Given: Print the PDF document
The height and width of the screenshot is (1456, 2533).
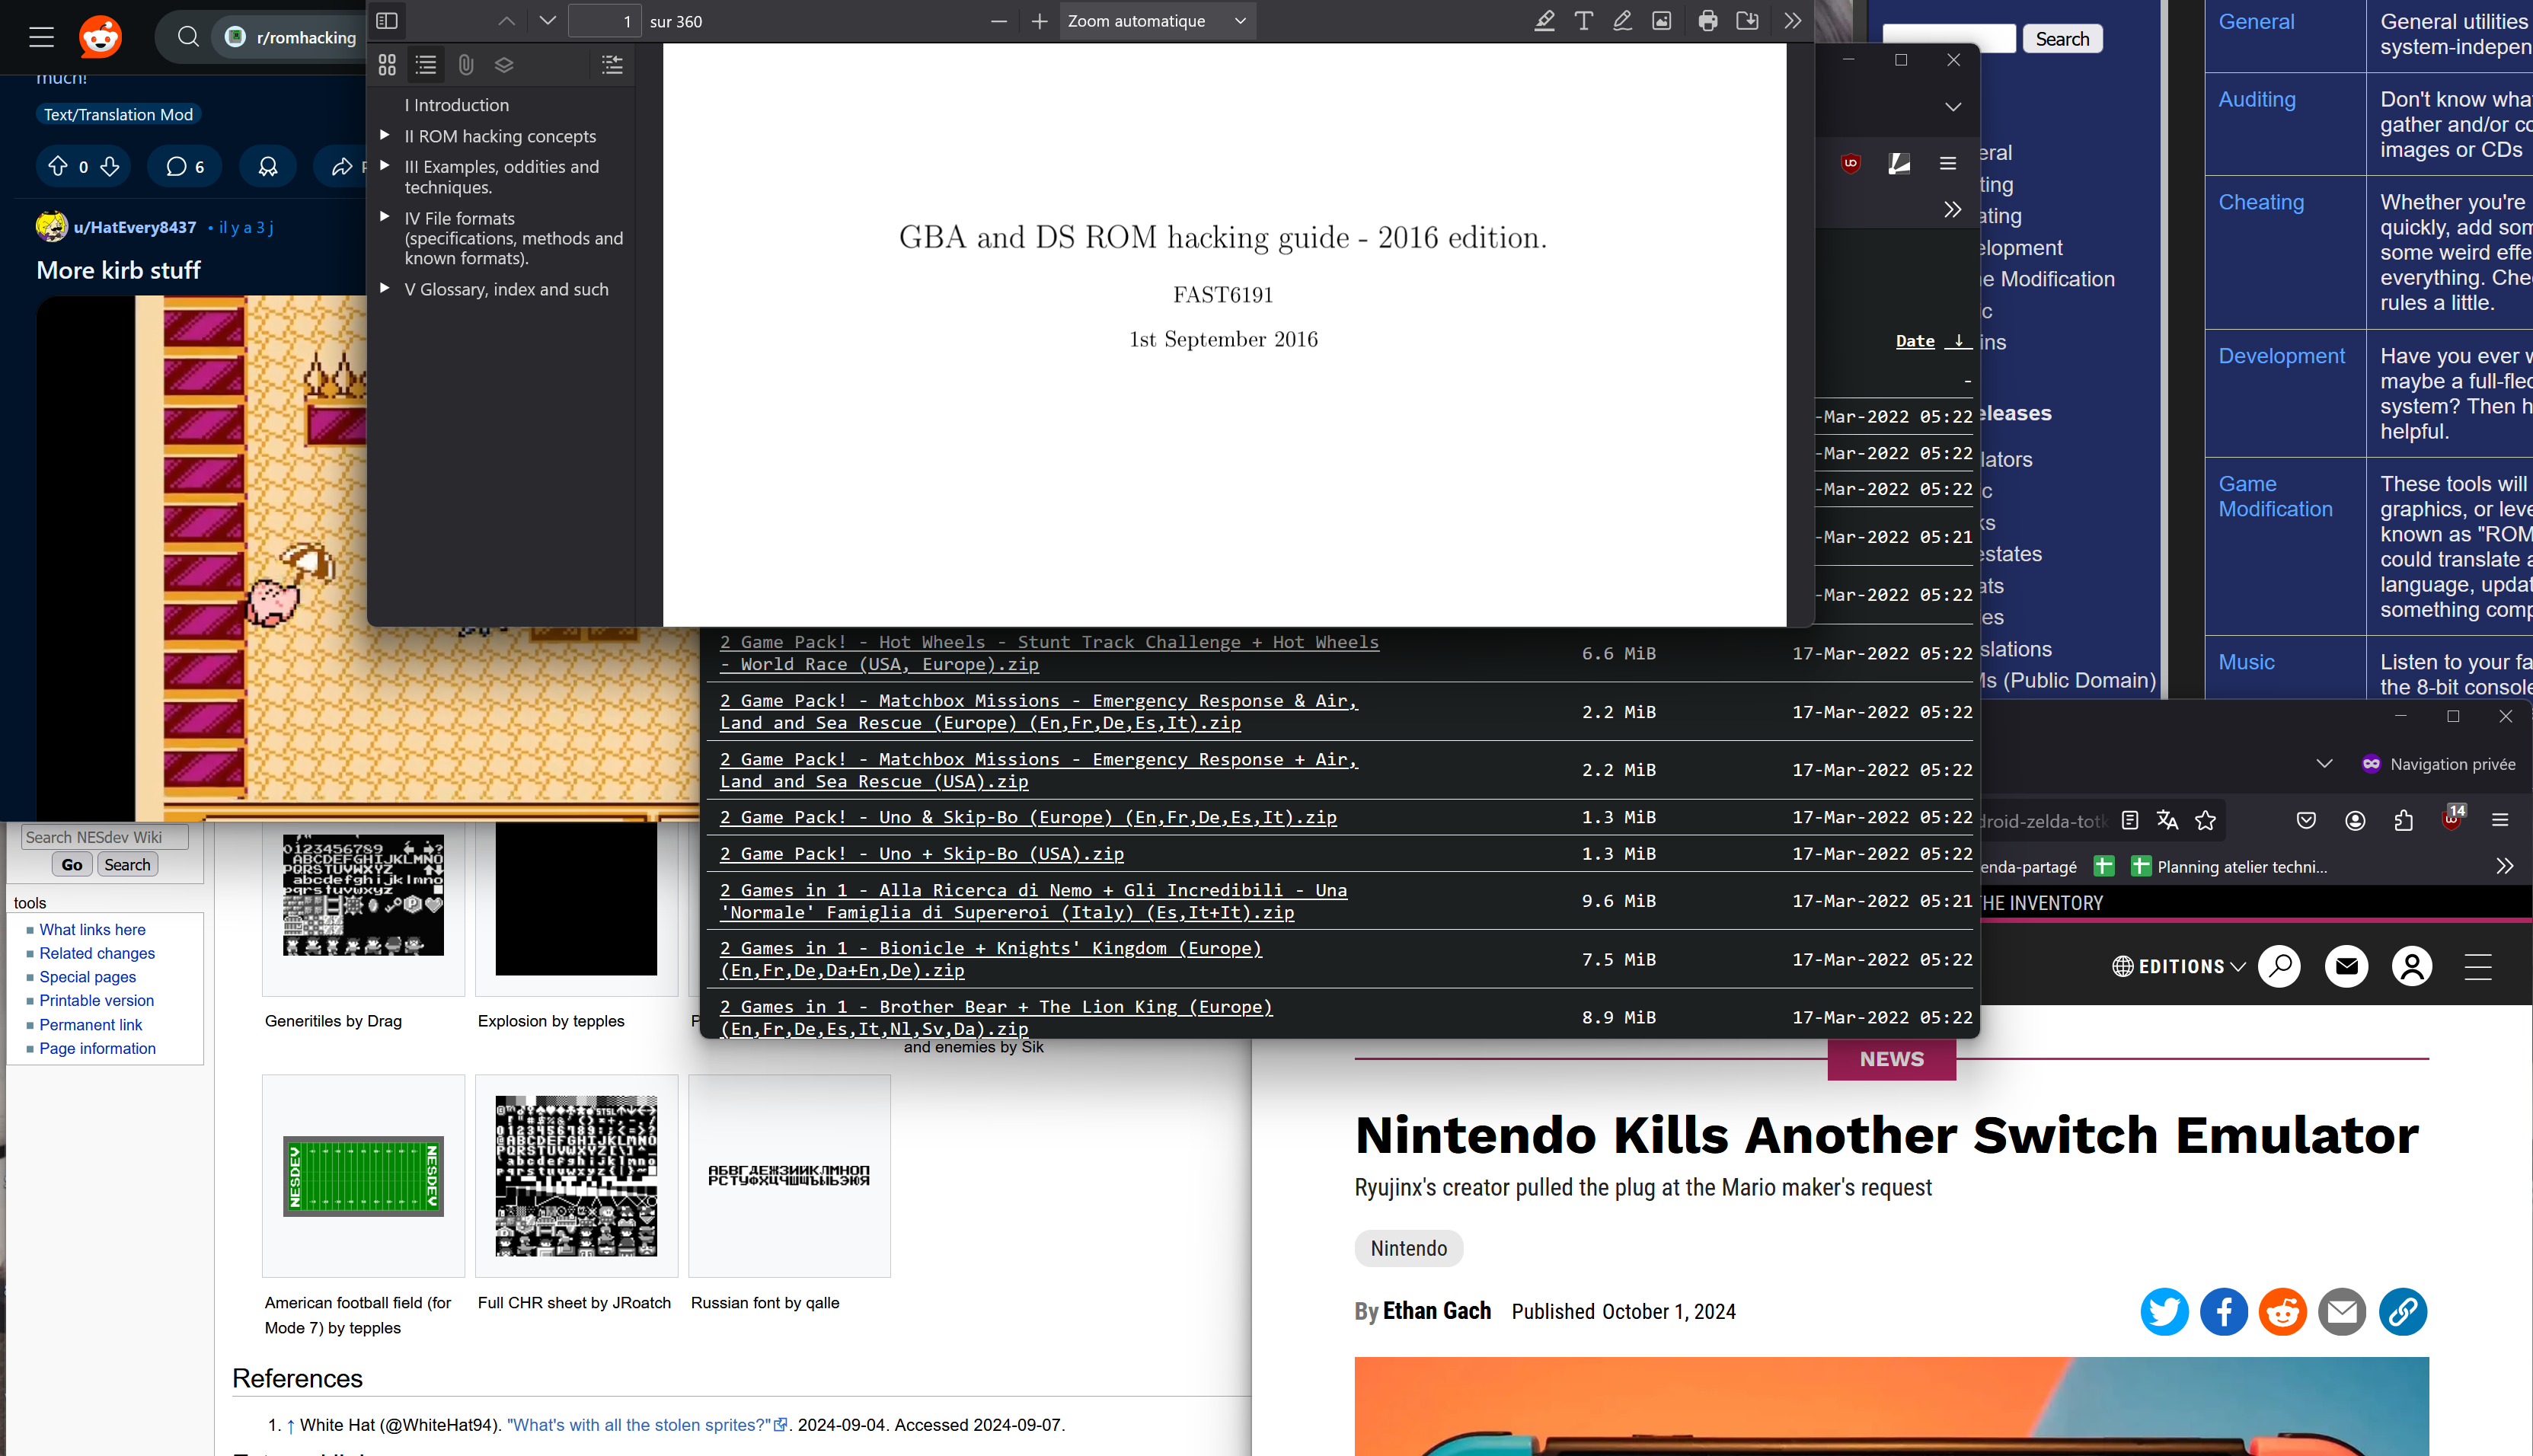Looking at the screenshot, I should [1708, 21].
